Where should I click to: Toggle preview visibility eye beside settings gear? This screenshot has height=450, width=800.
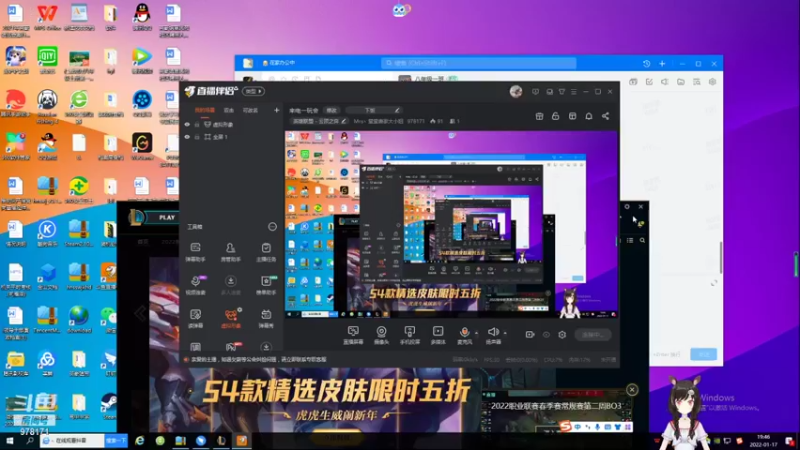pyautogui.click(x=546, y=335)
